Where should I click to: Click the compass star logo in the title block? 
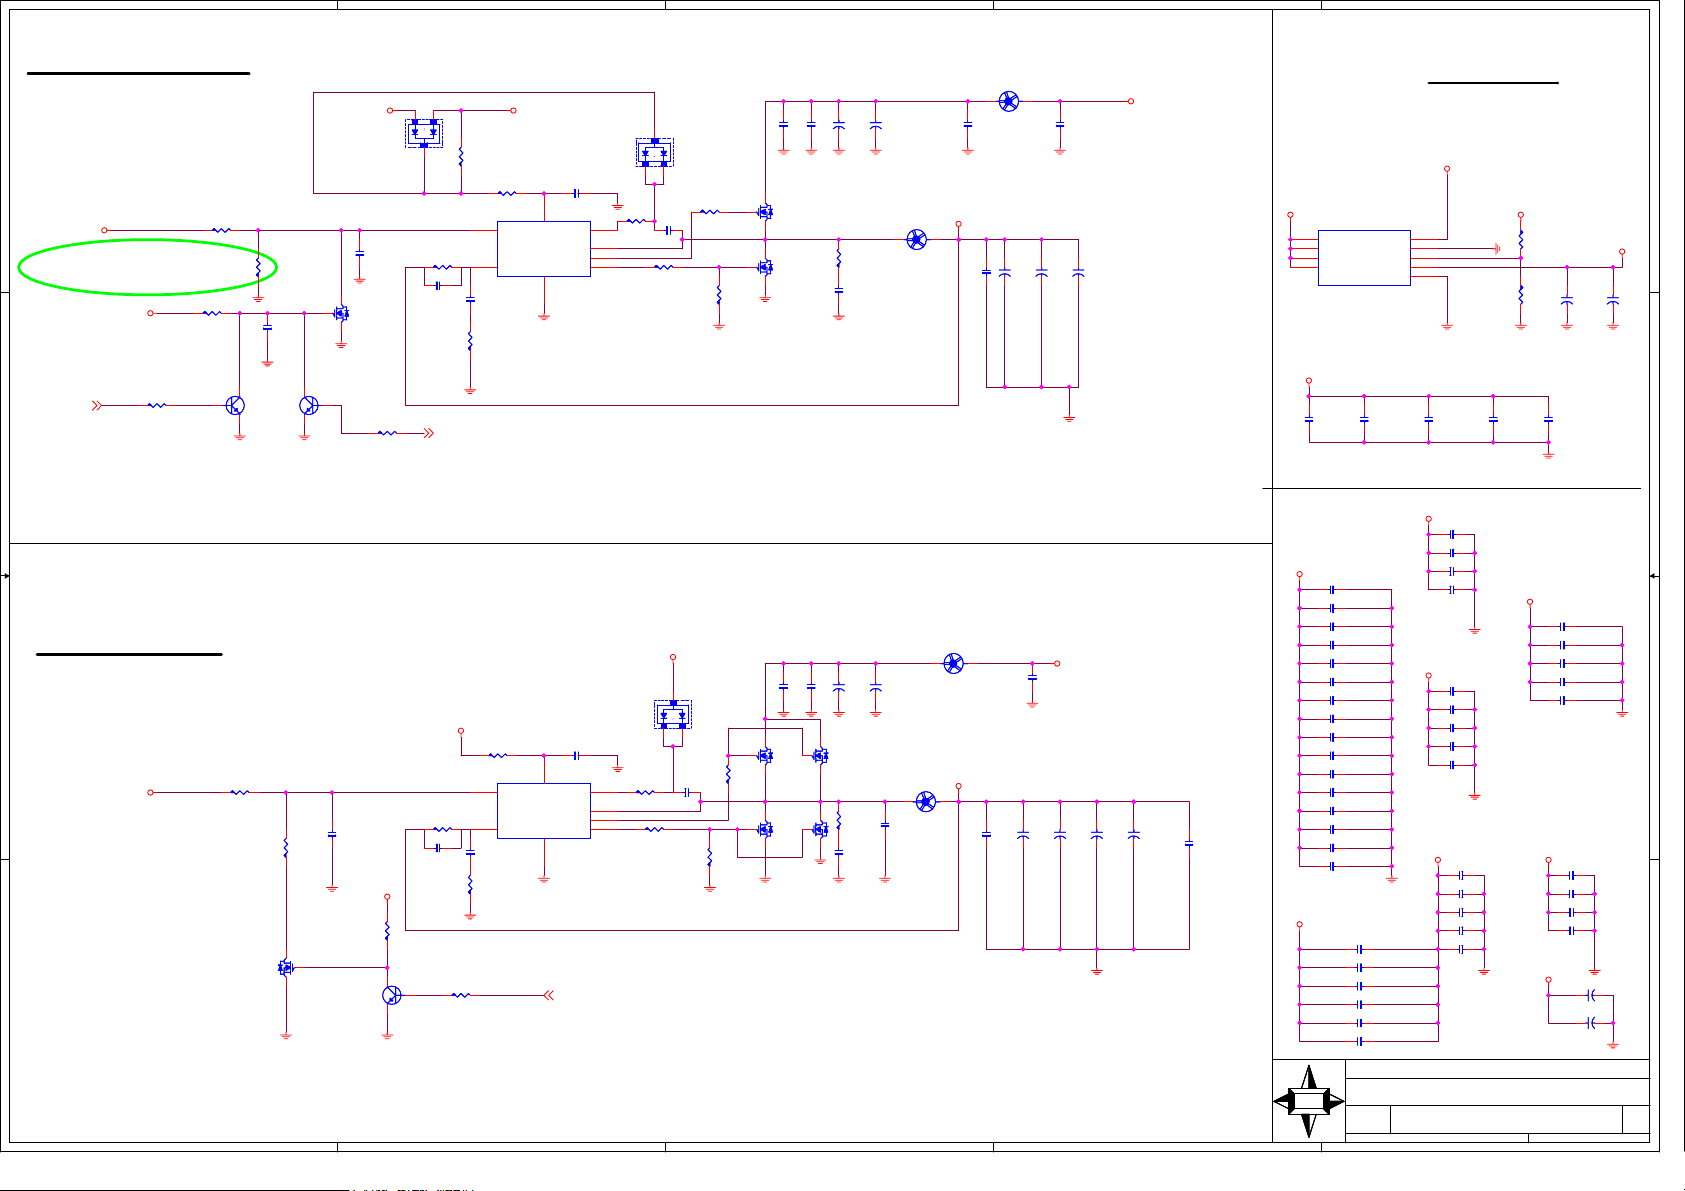click(x=1308, y=1101)
